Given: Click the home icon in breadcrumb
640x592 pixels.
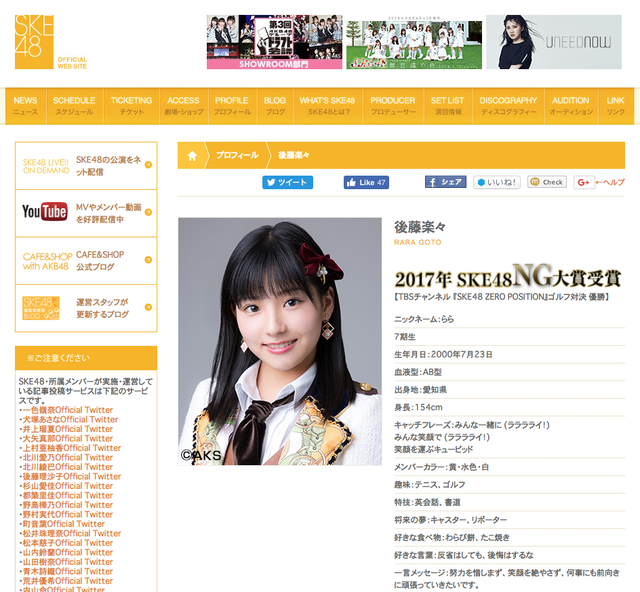Looking at the screenshot, I should point(192,156).
